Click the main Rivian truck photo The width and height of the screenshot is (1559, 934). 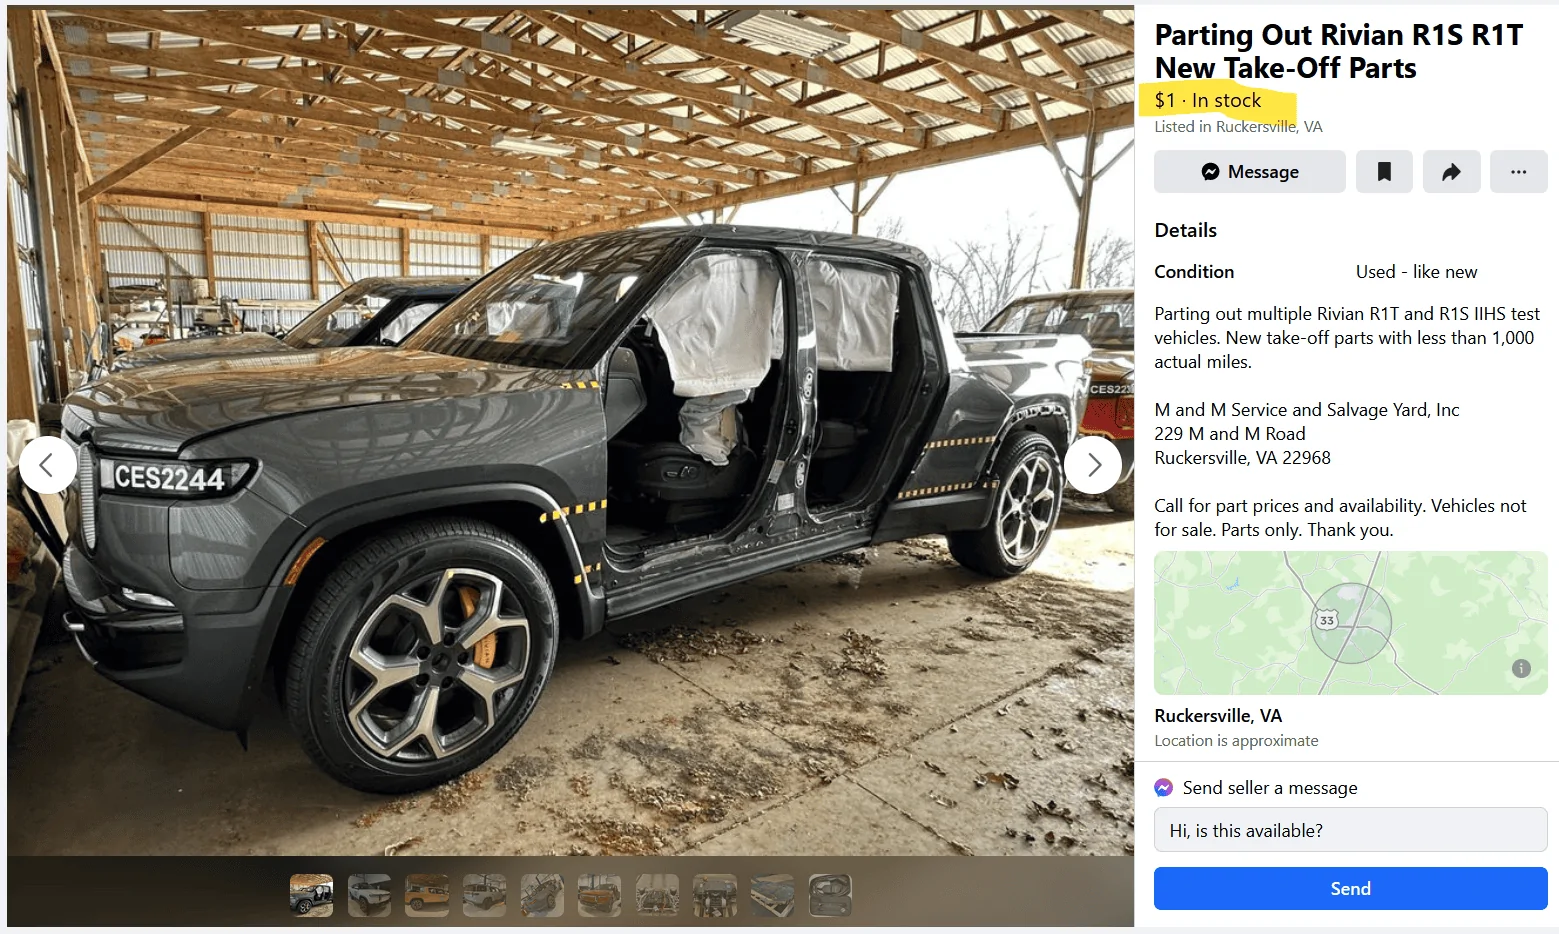click(570, 432)
